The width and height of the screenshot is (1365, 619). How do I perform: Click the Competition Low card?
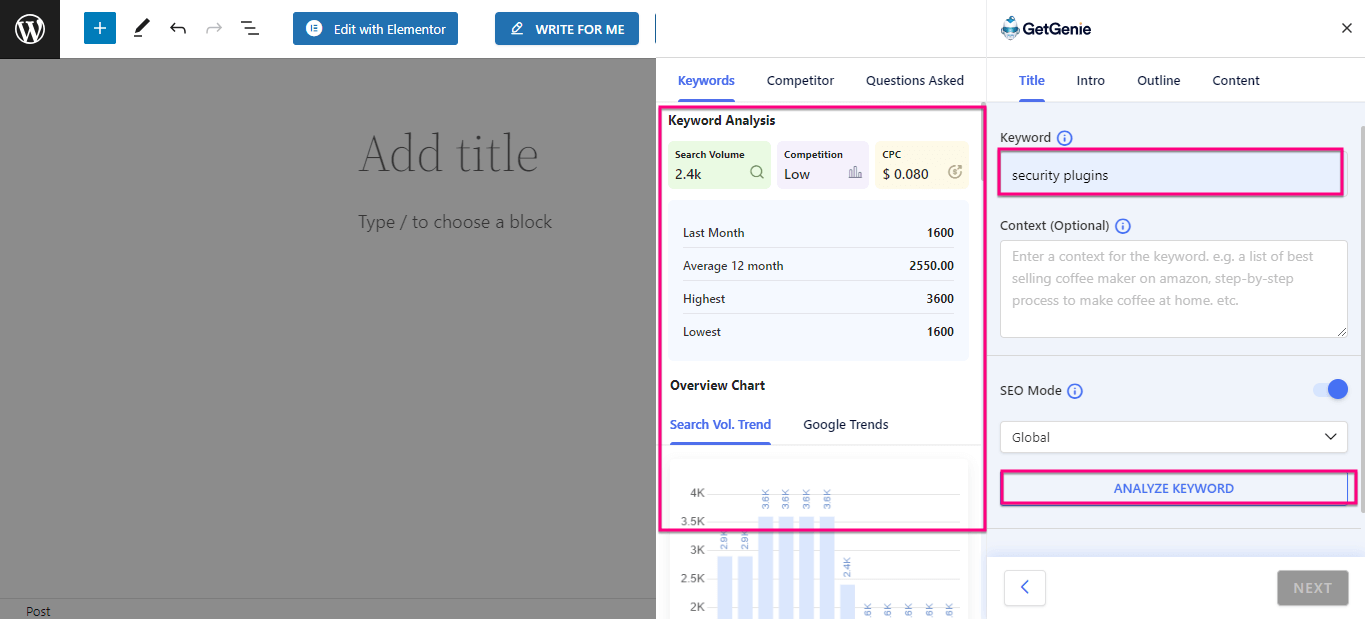[x=823, y=165]
